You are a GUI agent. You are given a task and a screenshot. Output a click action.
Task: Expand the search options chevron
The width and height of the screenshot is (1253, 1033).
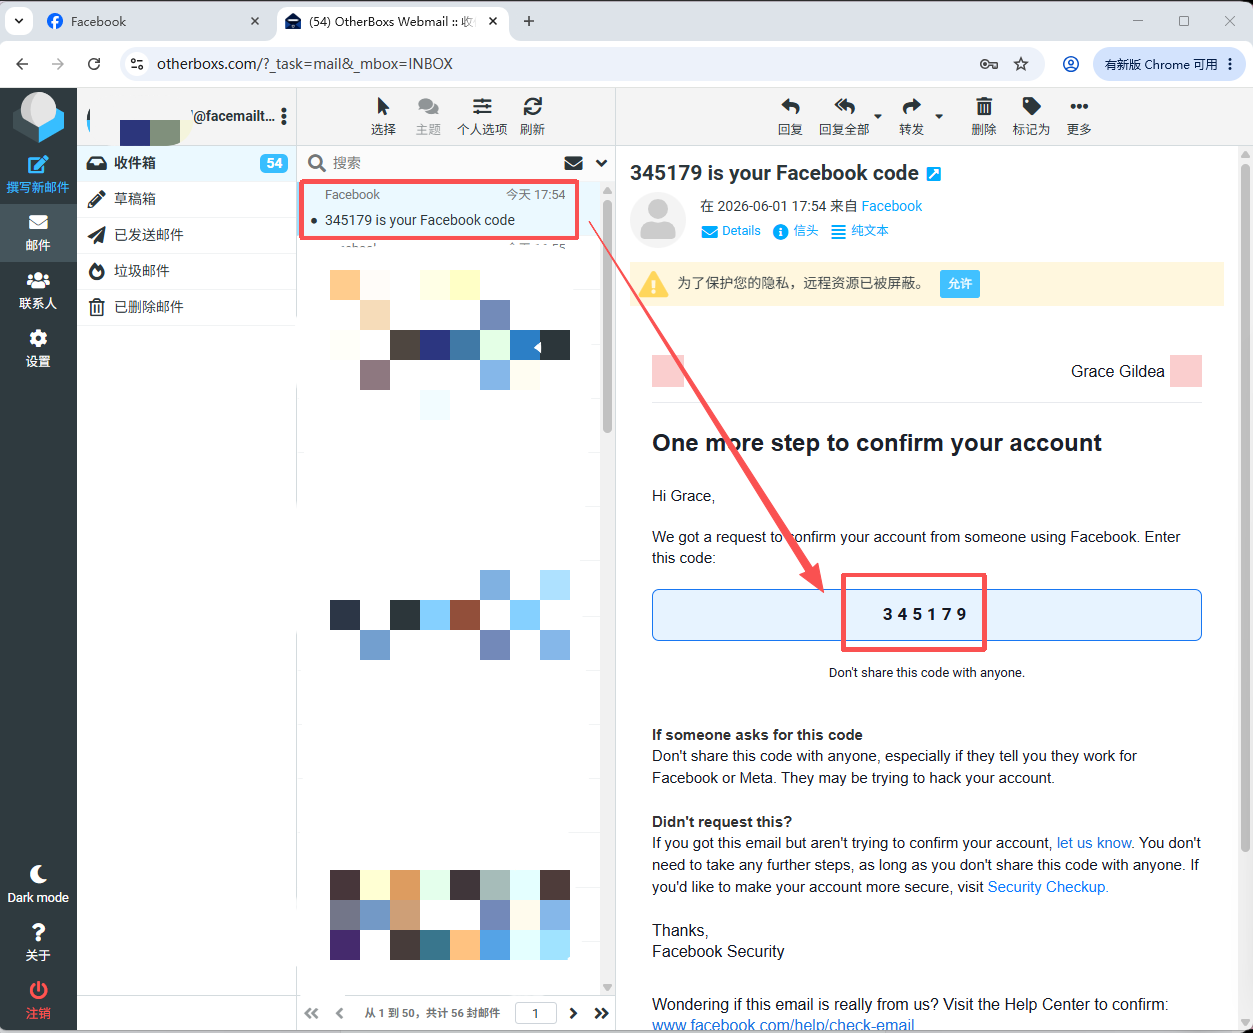click(x=601, y=163)
